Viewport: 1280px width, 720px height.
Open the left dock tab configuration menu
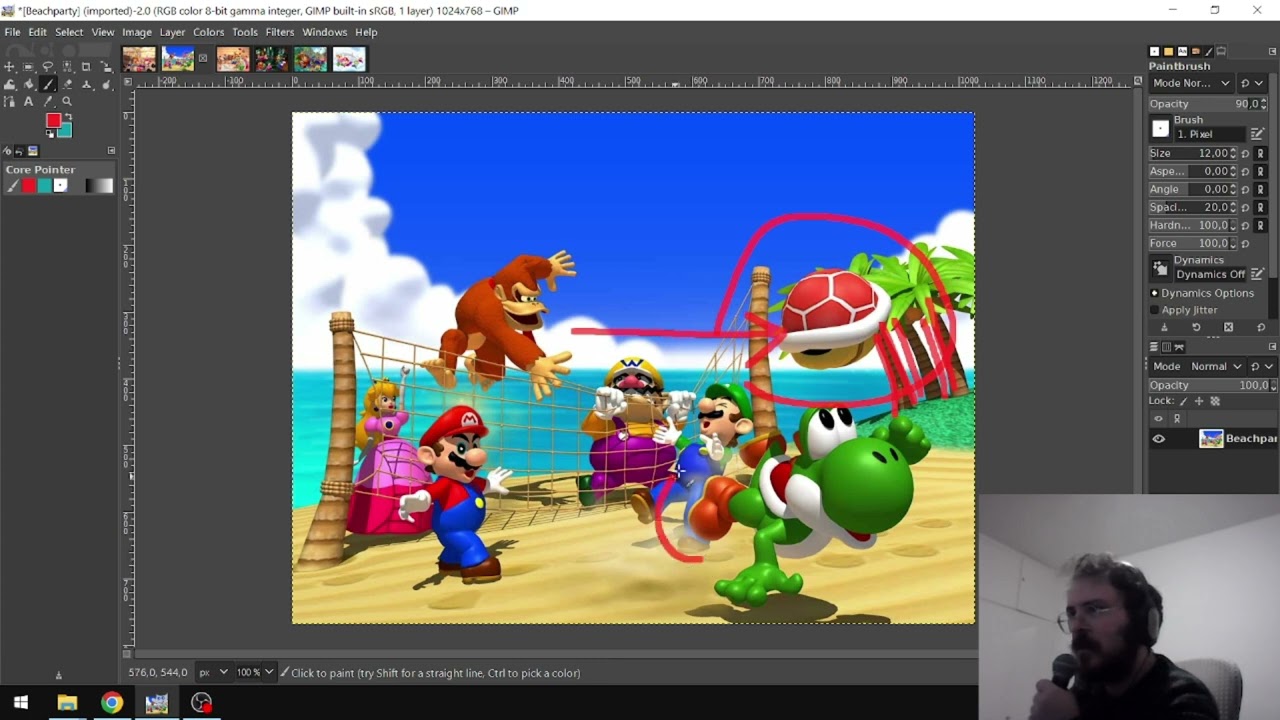click(x=111, y=151)
